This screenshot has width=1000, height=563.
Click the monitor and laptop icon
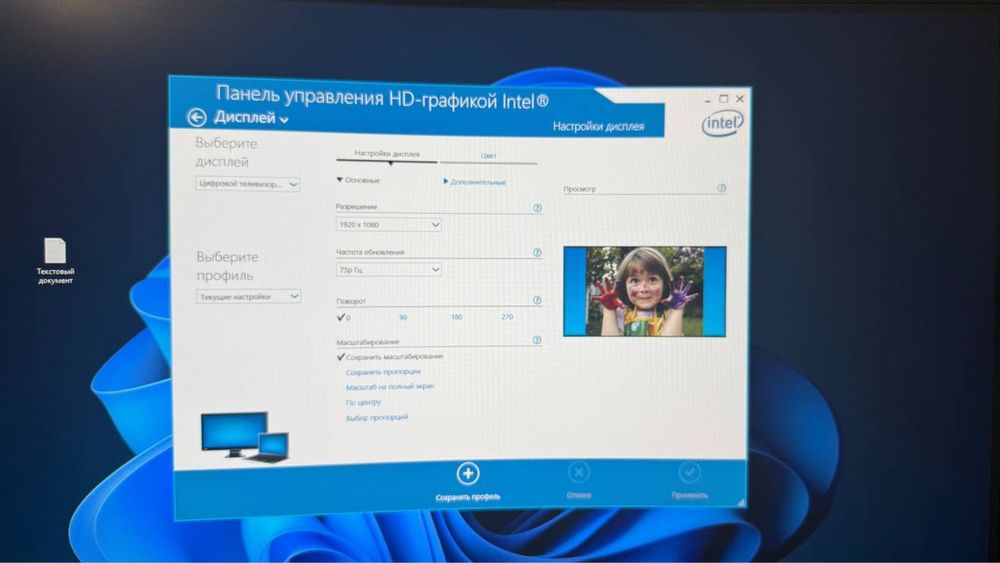tap(245, 437)
